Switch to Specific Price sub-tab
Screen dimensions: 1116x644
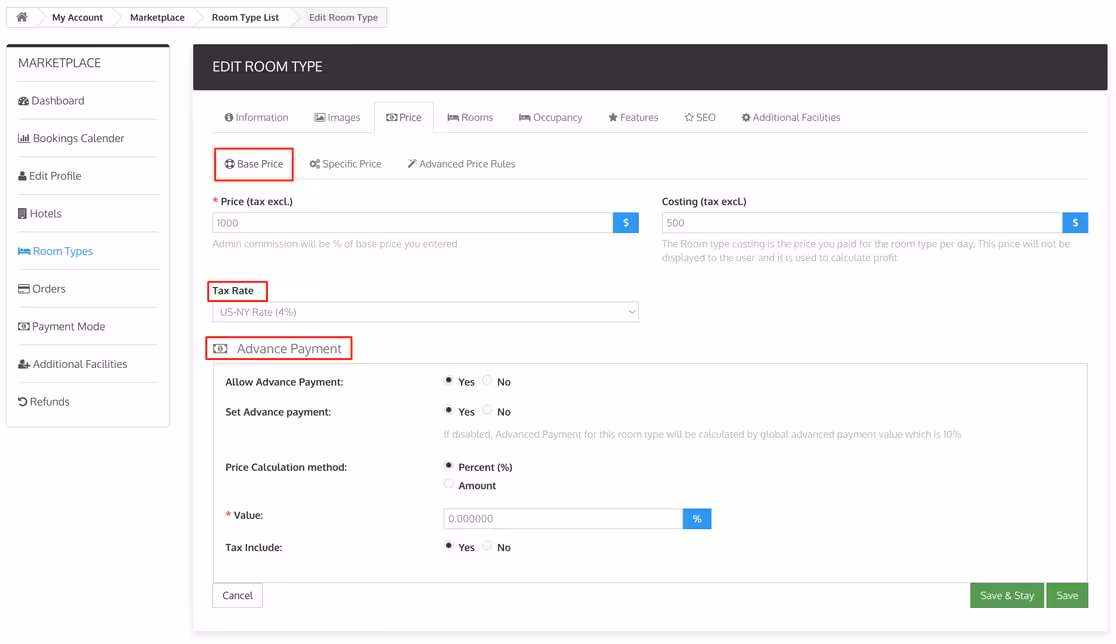tap(345, 164)
